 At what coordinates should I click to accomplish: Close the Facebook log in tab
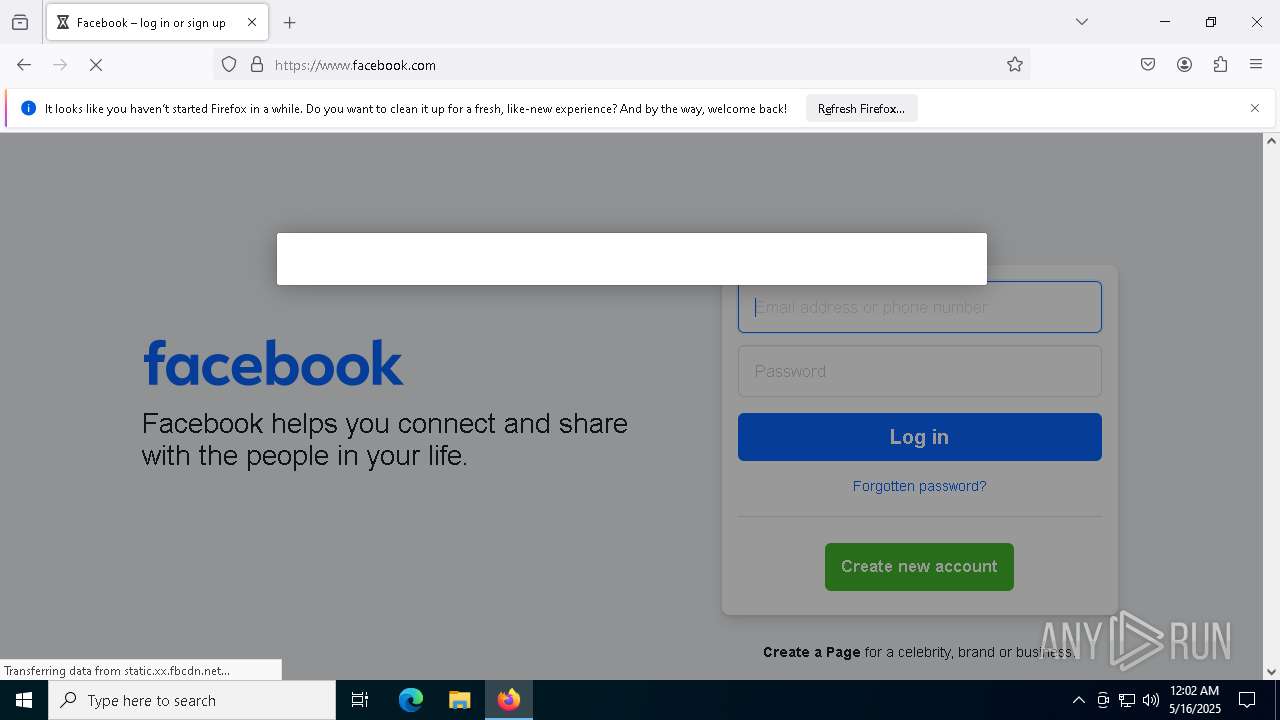point(252,22)
